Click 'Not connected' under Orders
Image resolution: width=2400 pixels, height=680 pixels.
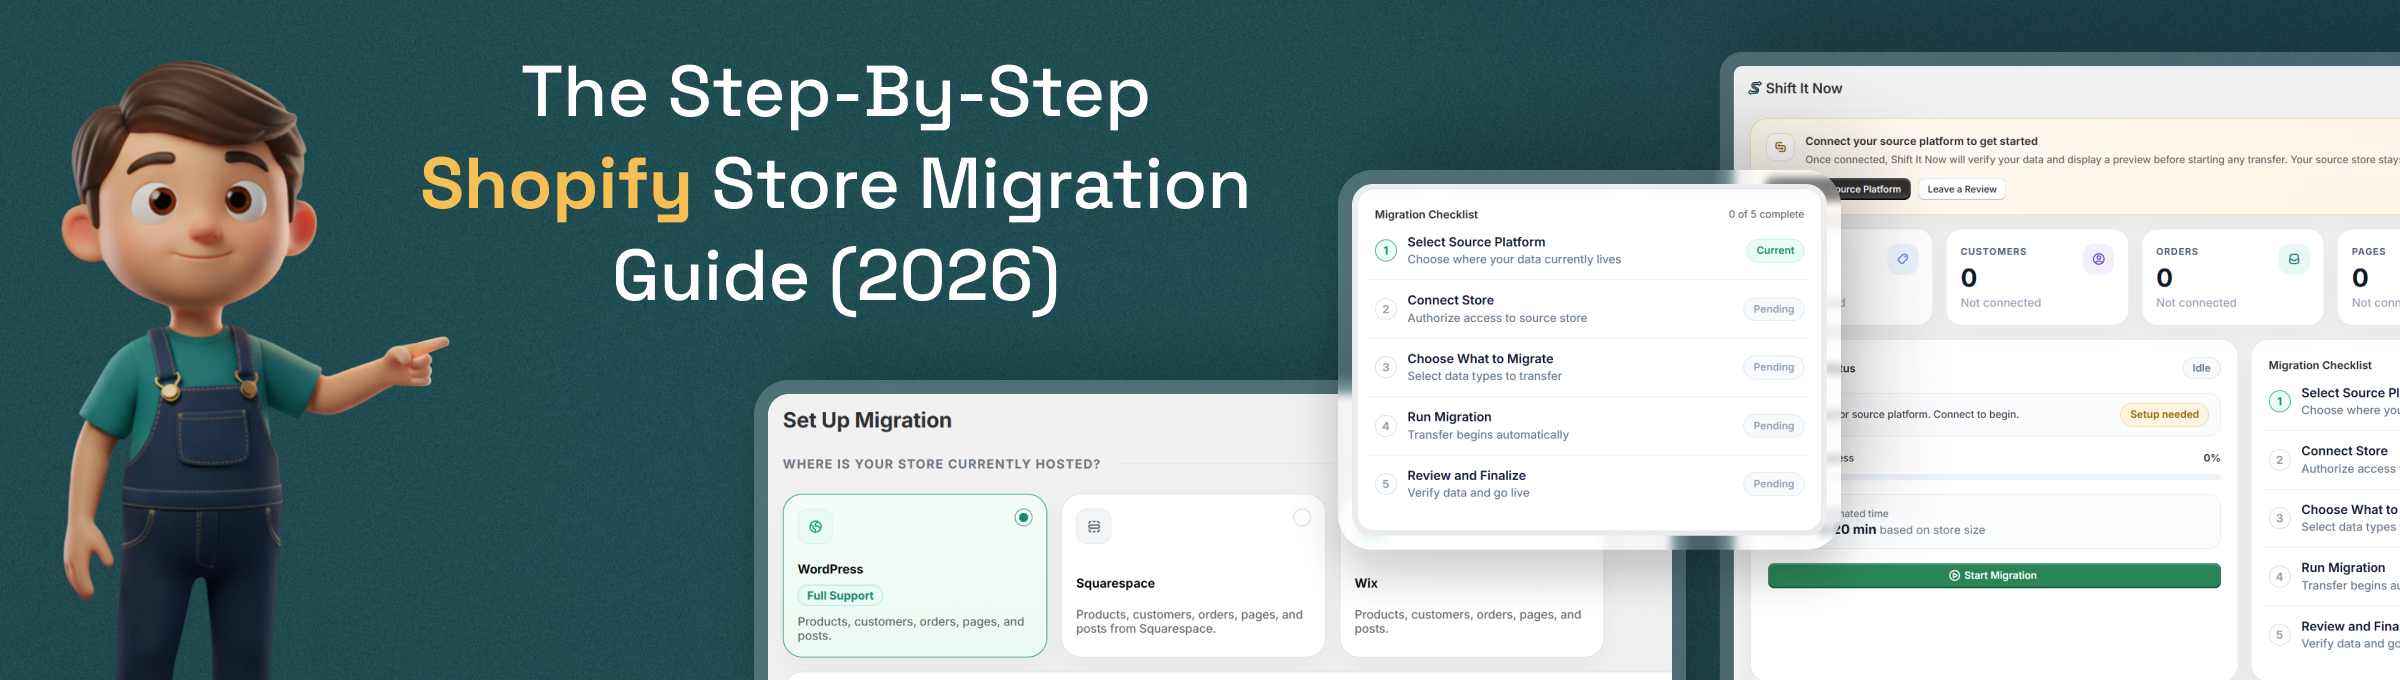[x=2196, y=303]
